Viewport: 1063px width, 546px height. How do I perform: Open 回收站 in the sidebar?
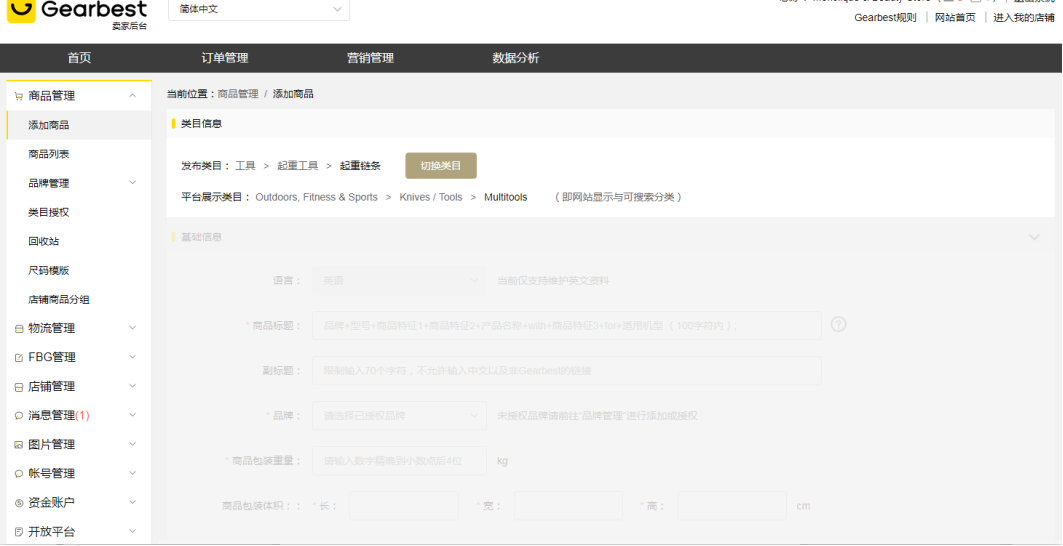(x=43, y=241)
